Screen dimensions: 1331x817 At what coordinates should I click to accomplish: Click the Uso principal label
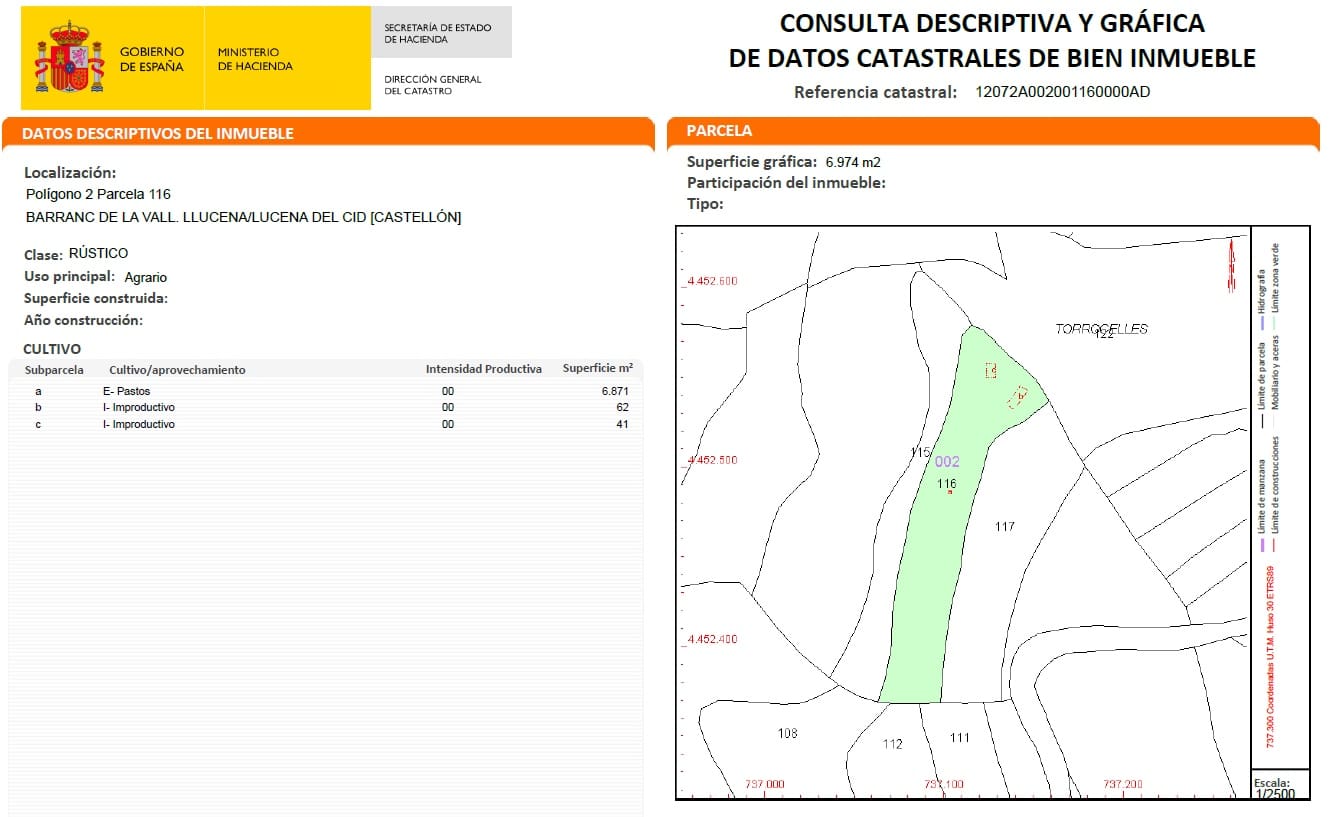[70, 277]
